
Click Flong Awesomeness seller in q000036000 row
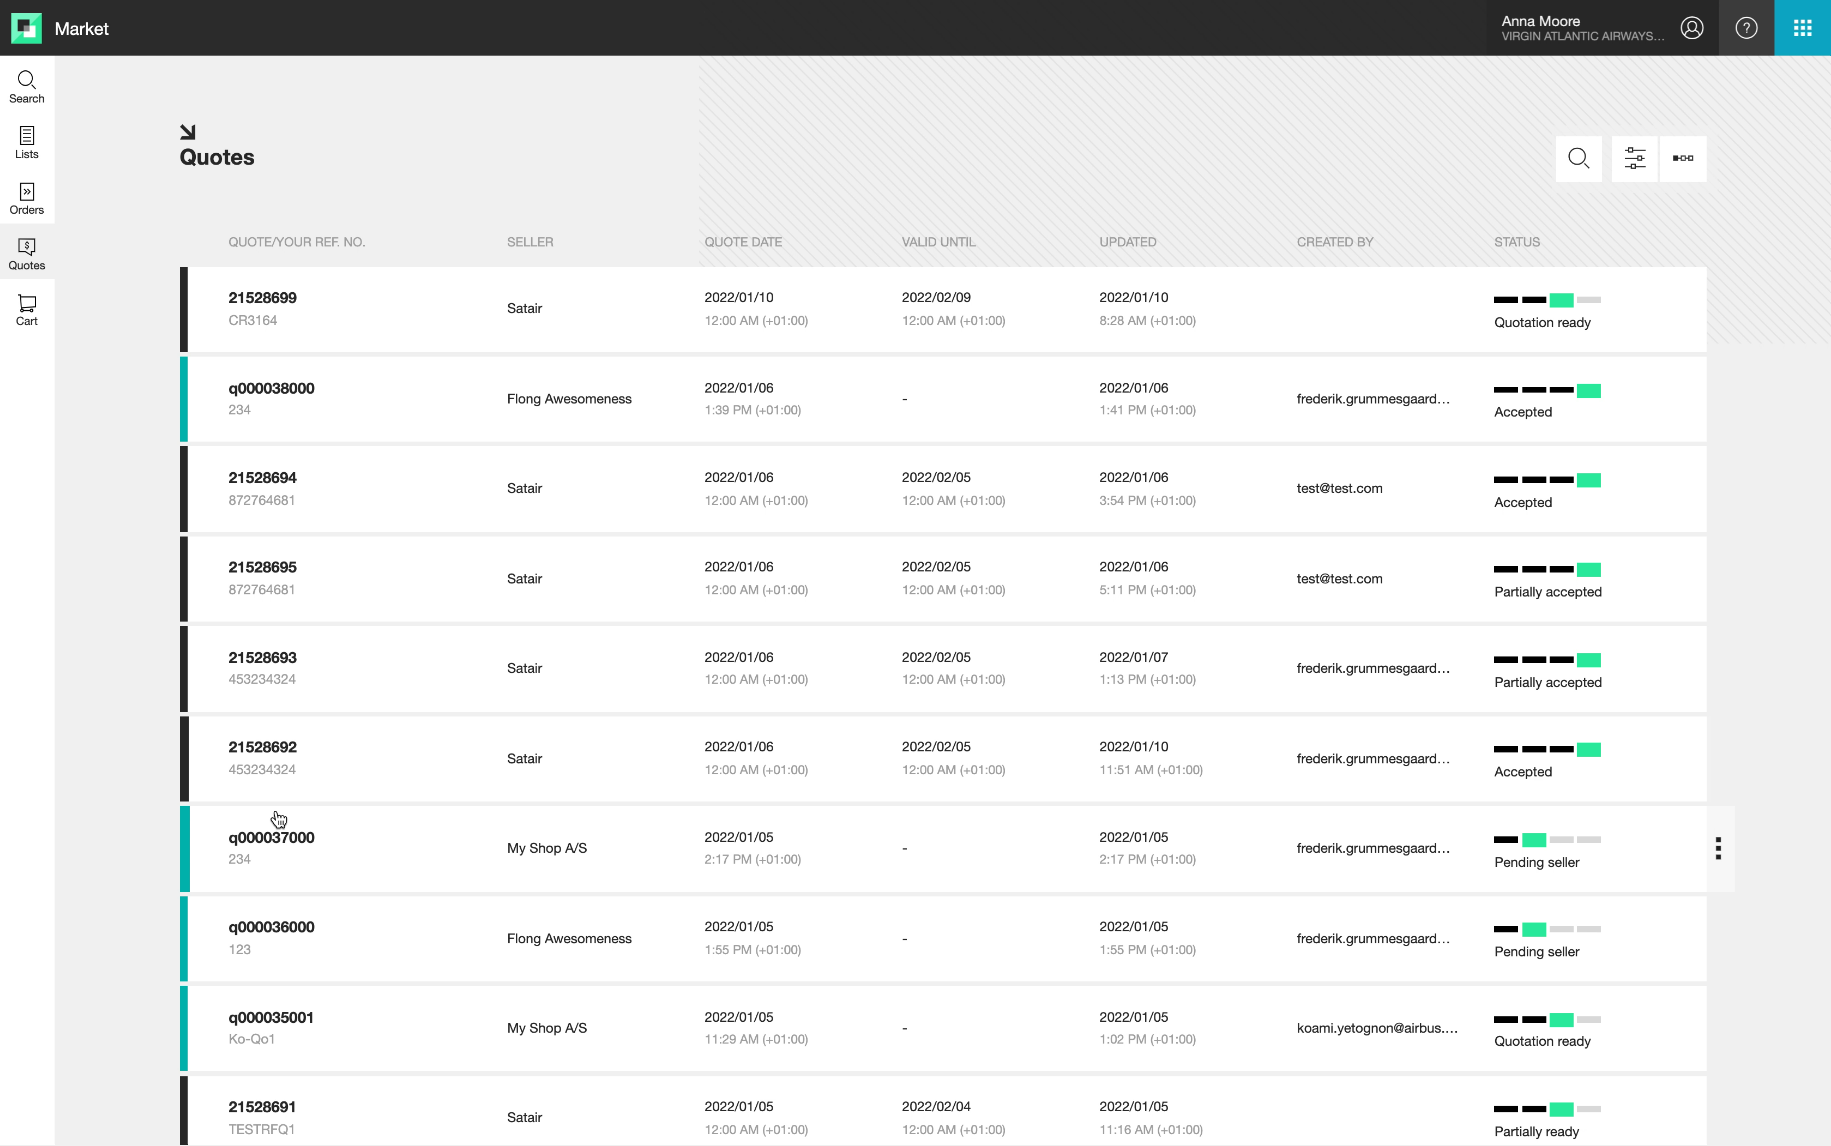[x=569, y=939]
